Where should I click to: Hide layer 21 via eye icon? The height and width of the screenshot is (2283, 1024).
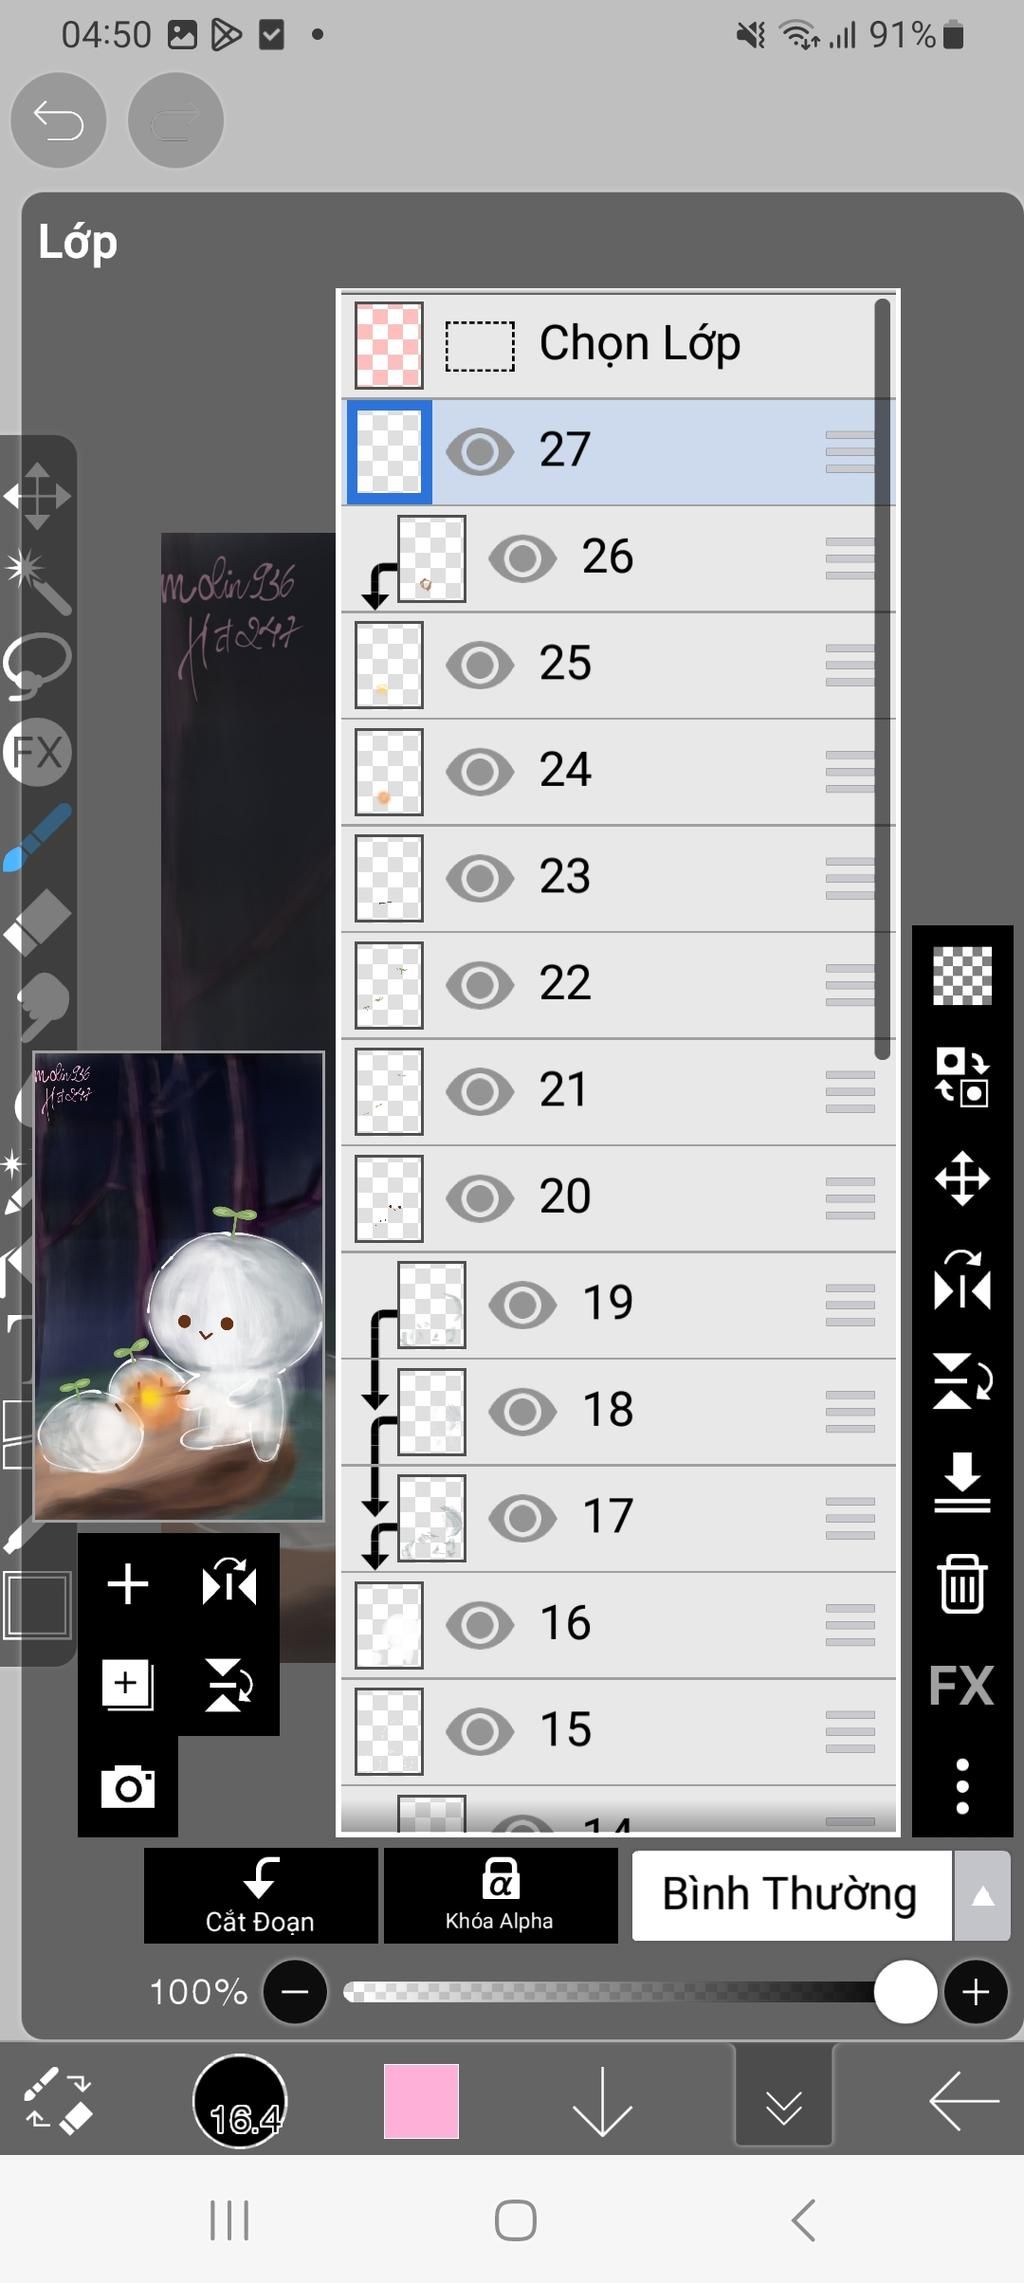479,1091
